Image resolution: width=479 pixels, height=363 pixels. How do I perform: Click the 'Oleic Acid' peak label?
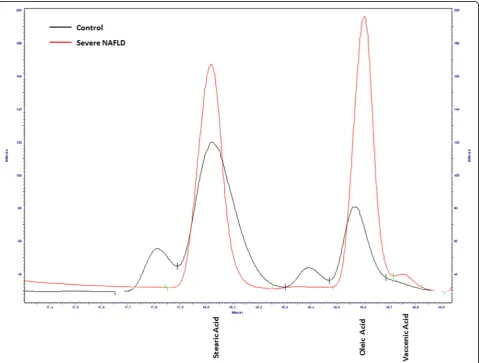tap(363, 337)
